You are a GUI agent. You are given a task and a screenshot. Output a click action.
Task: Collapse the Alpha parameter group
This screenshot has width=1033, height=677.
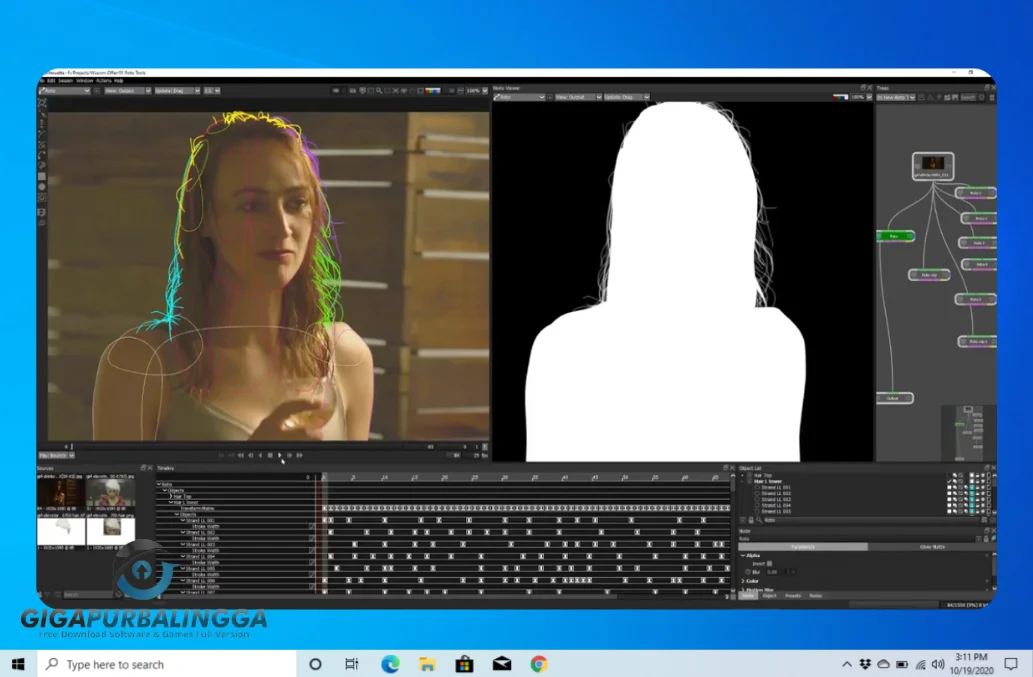[743, 555]
